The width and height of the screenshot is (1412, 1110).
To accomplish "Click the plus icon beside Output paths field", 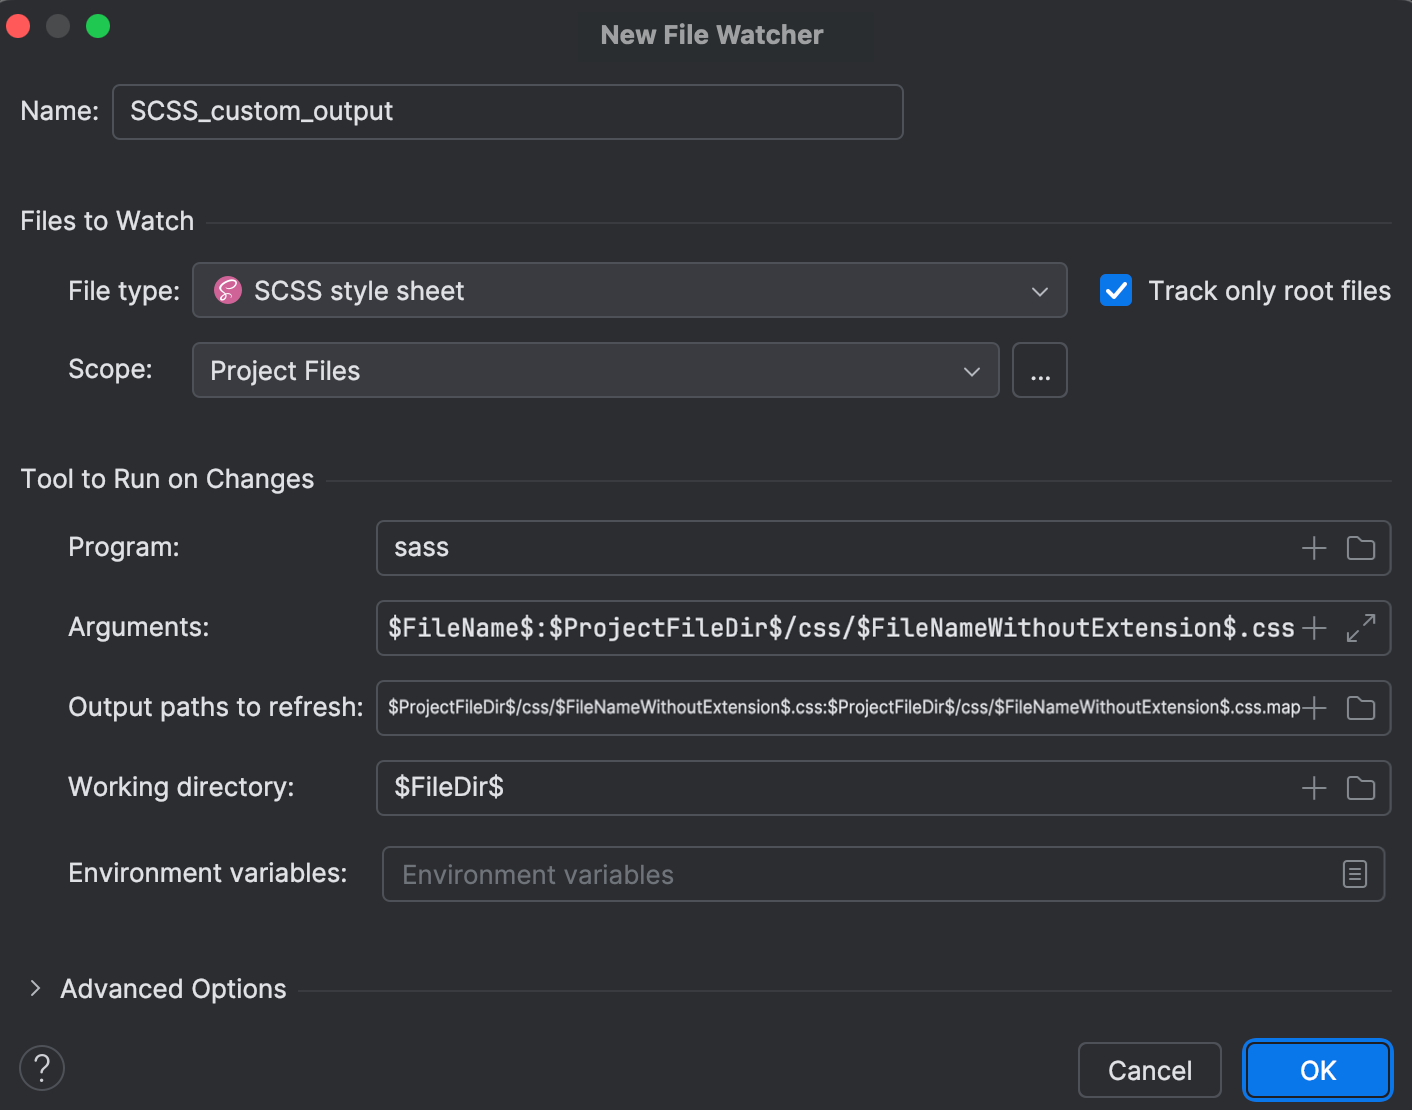I will [x=1313, y=707].
